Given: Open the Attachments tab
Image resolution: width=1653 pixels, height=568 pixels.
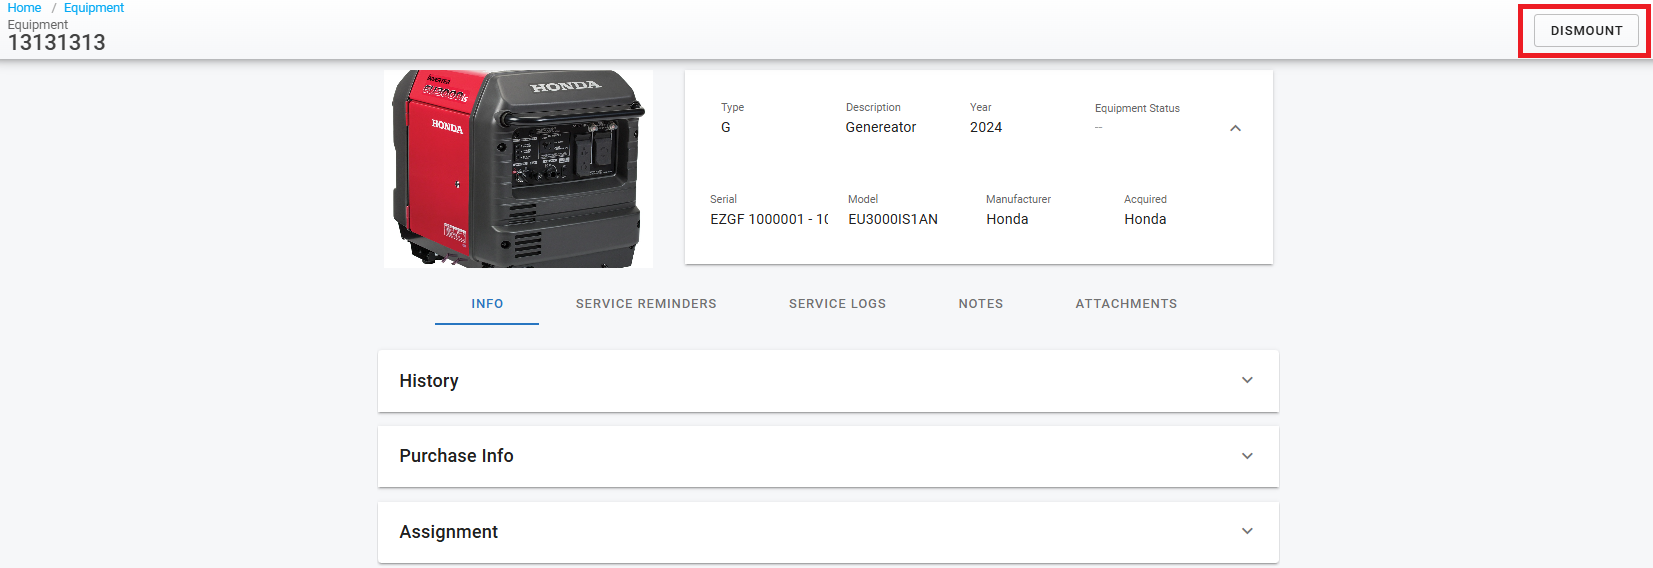Looking at the screenshot, I should (1126, 304).
